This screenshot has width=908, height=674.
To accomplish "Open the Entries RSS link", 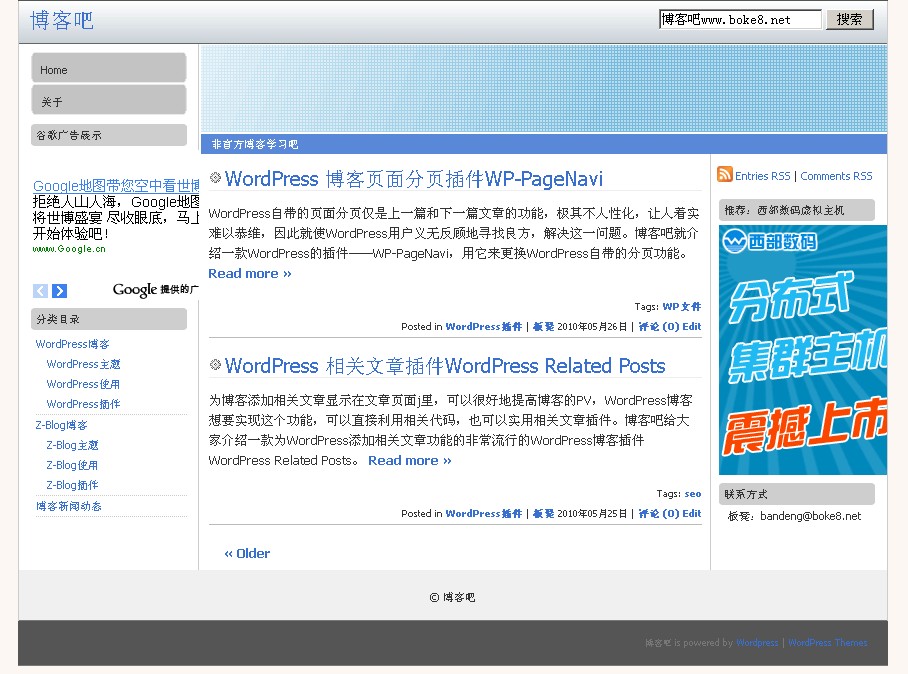I will point(763,176).
